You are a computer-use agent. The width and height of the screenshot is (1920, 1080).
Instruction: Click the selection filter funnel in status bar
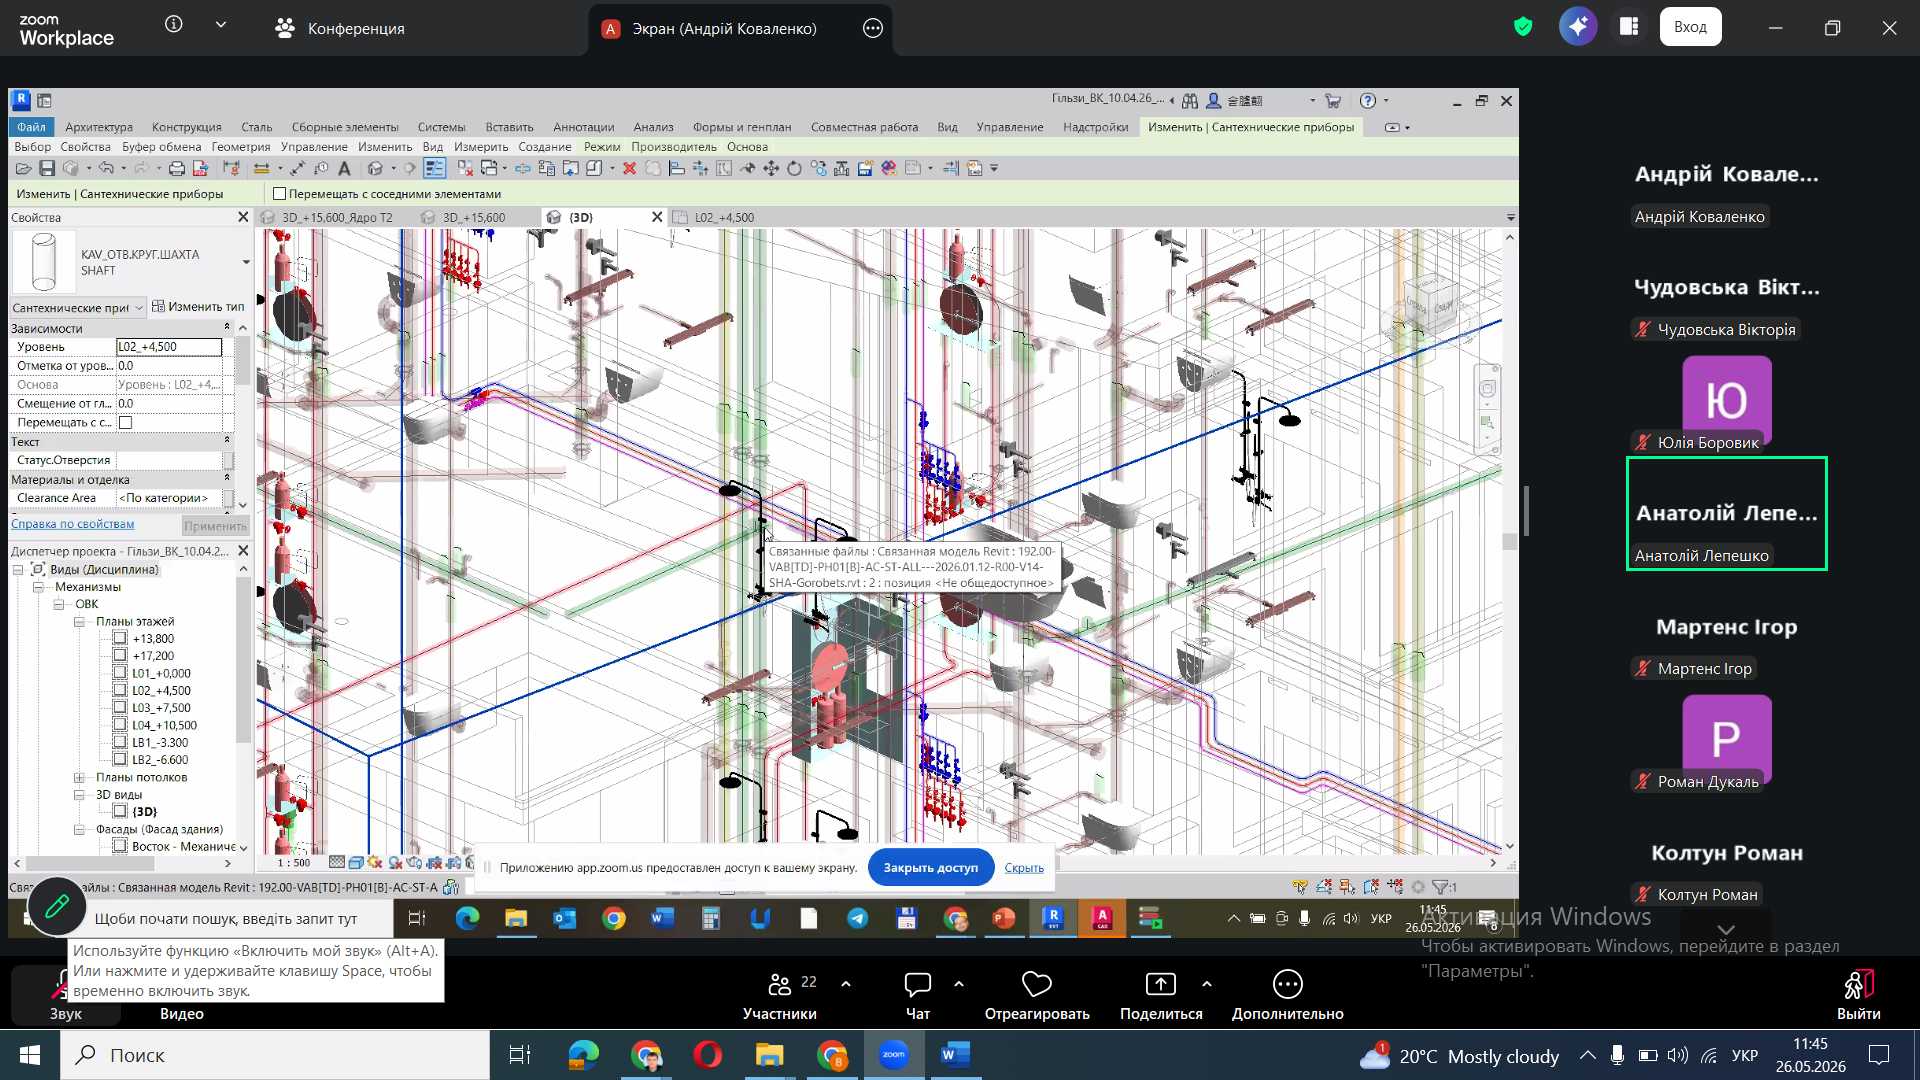[1441, 887]
